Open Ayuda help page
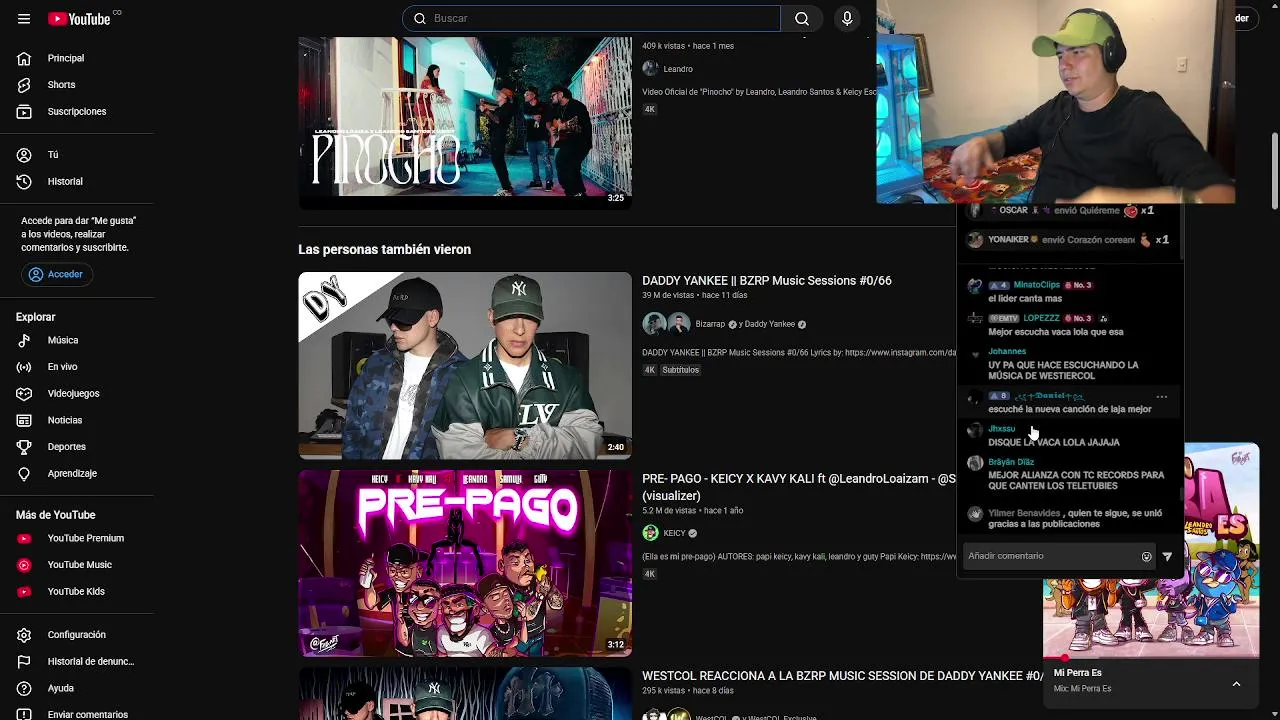 click(77, 688)
